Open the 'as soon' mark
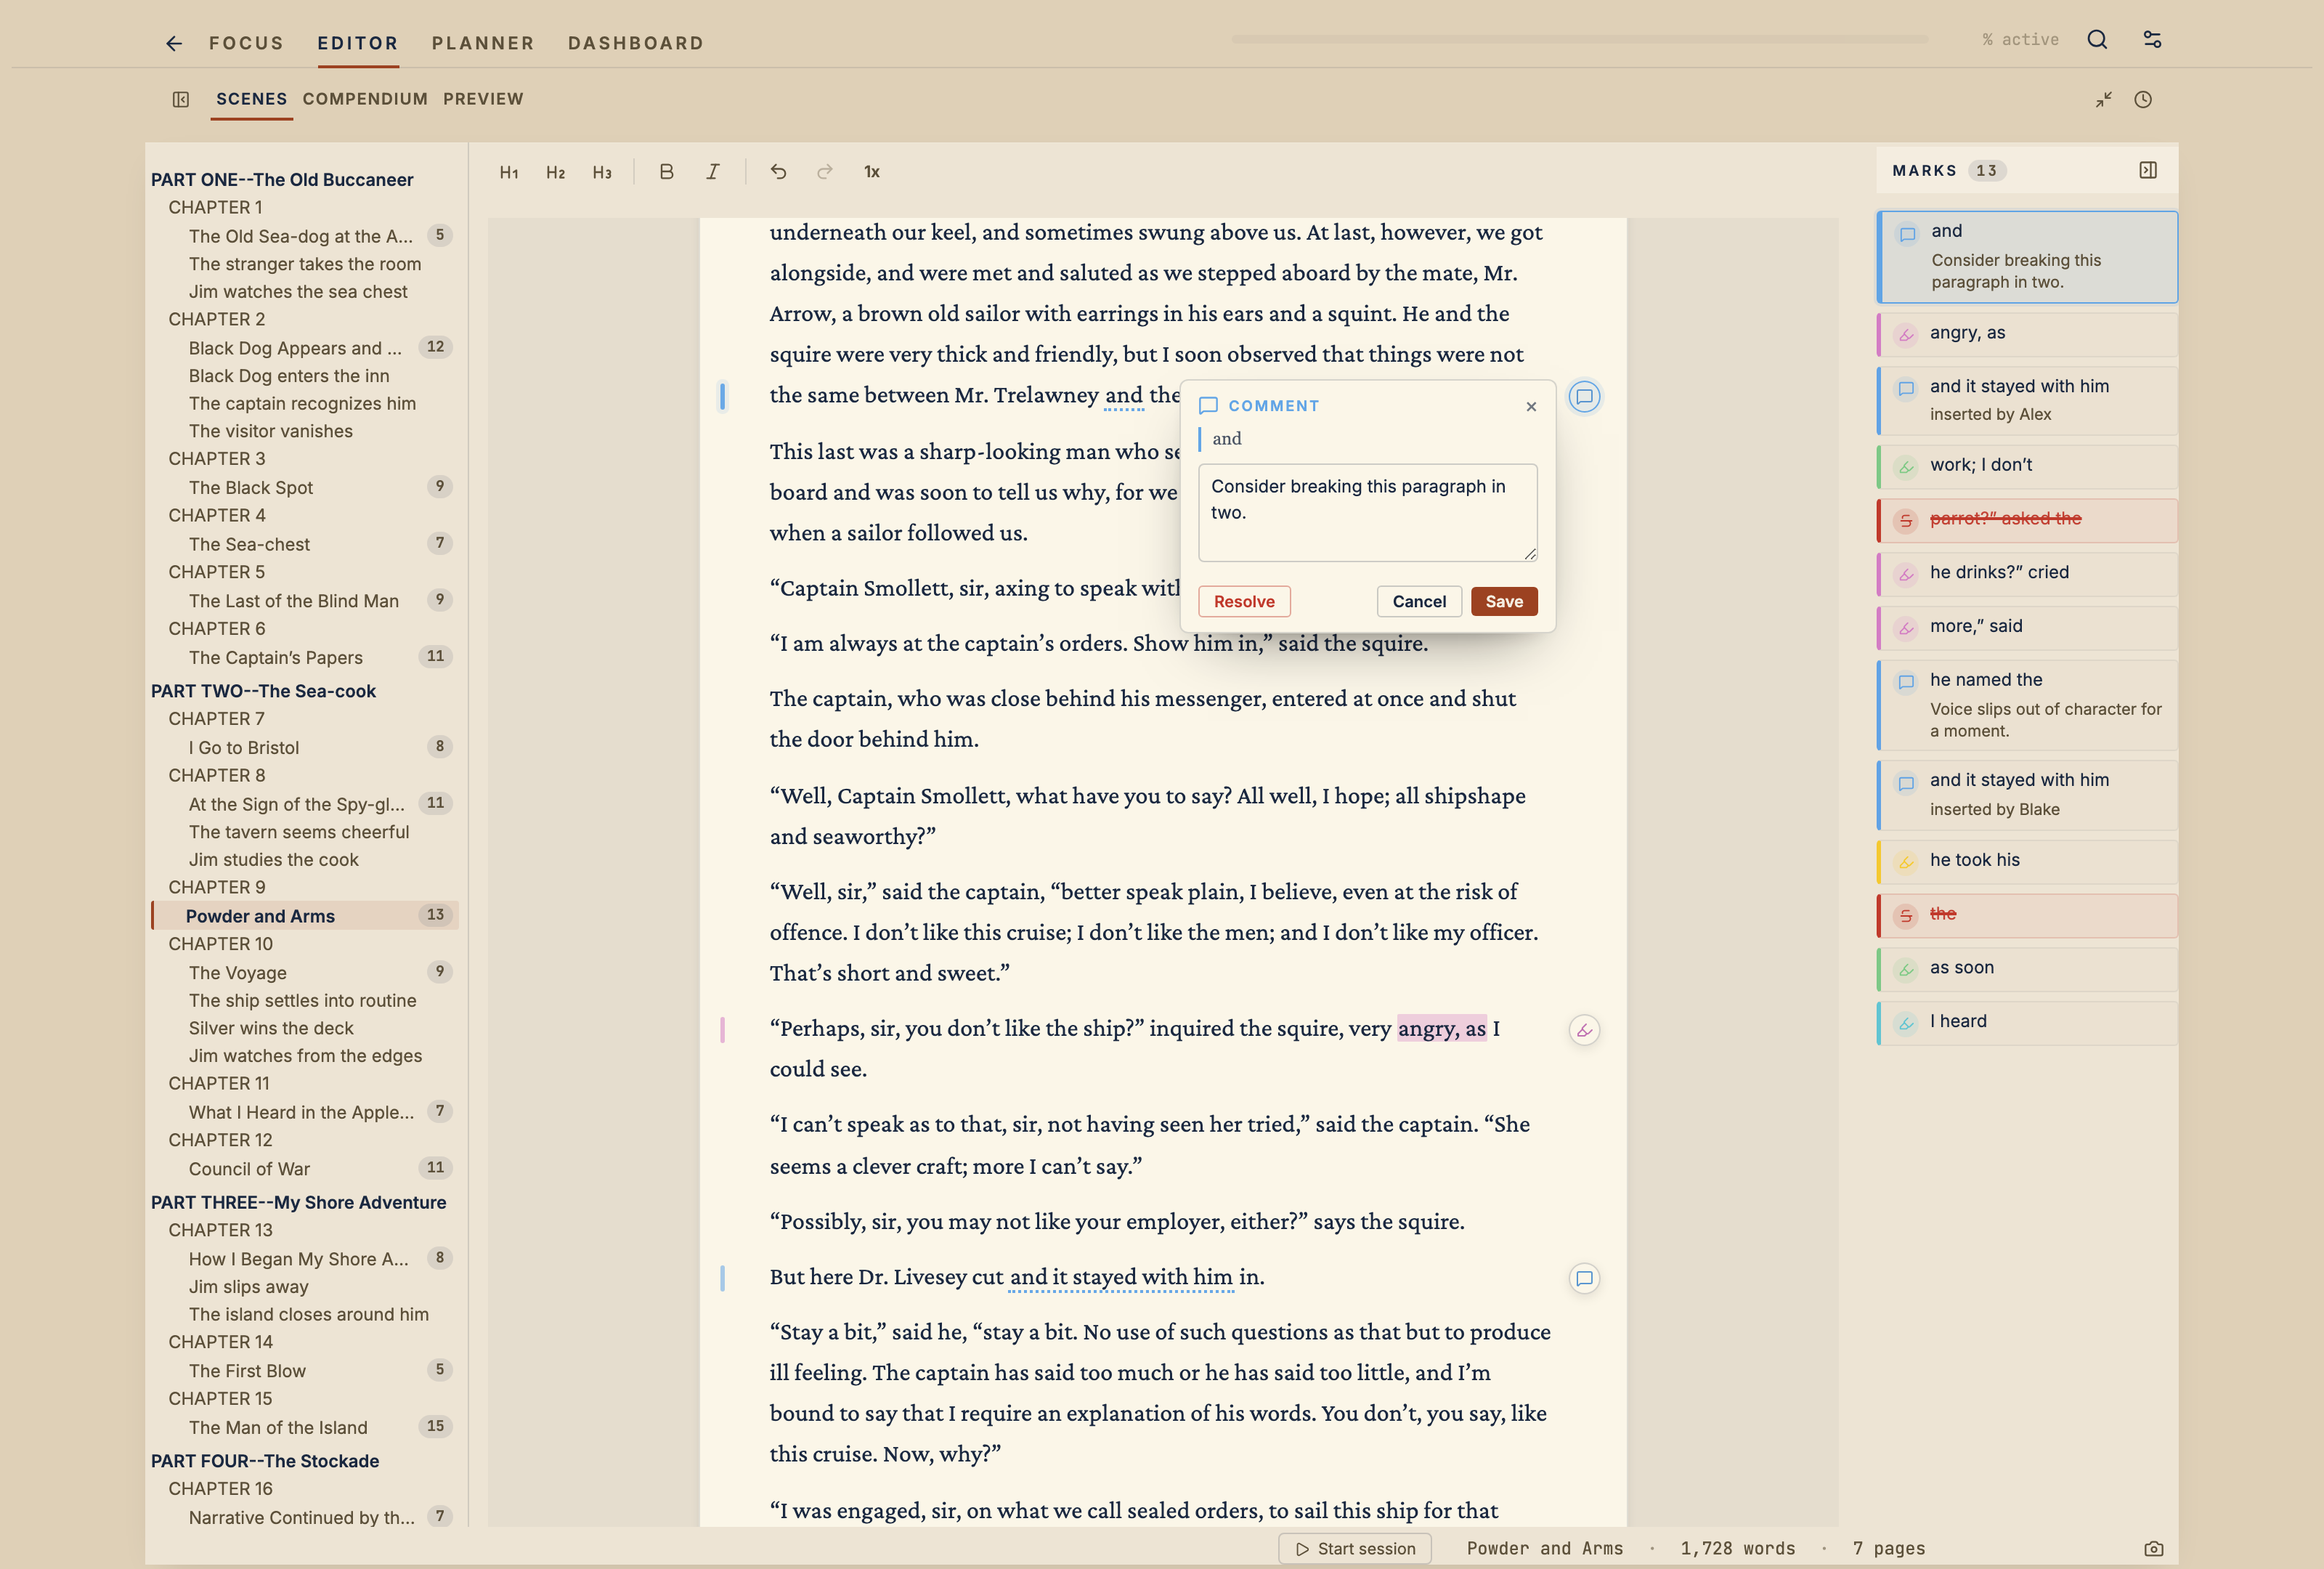Image resolution: width=2324 pixels, height=1569 pixels. [2027, 968]
